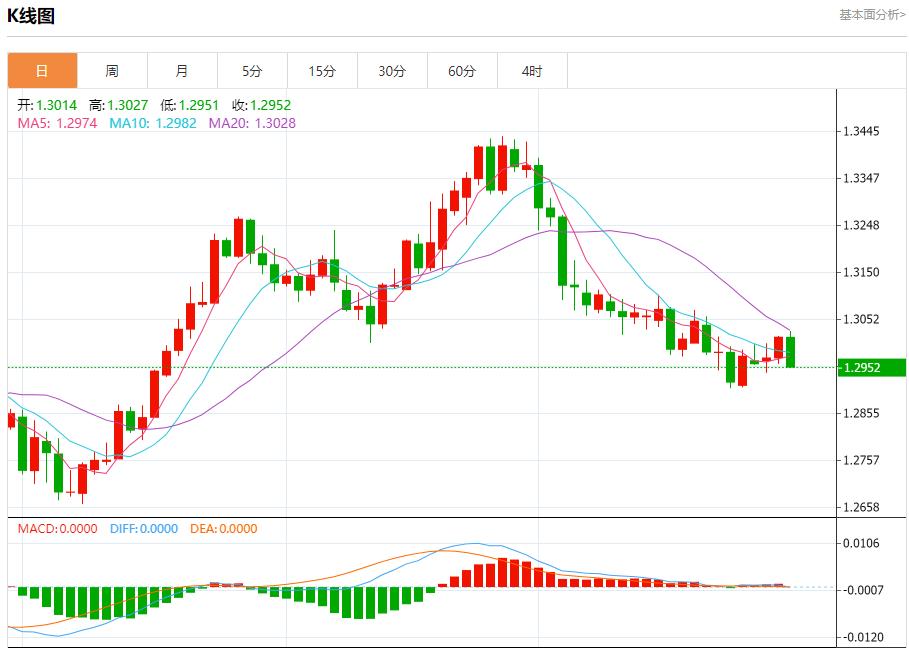Select the 30分 timeframe tab
The image size is (909, 648).
[x=392, y=71]
